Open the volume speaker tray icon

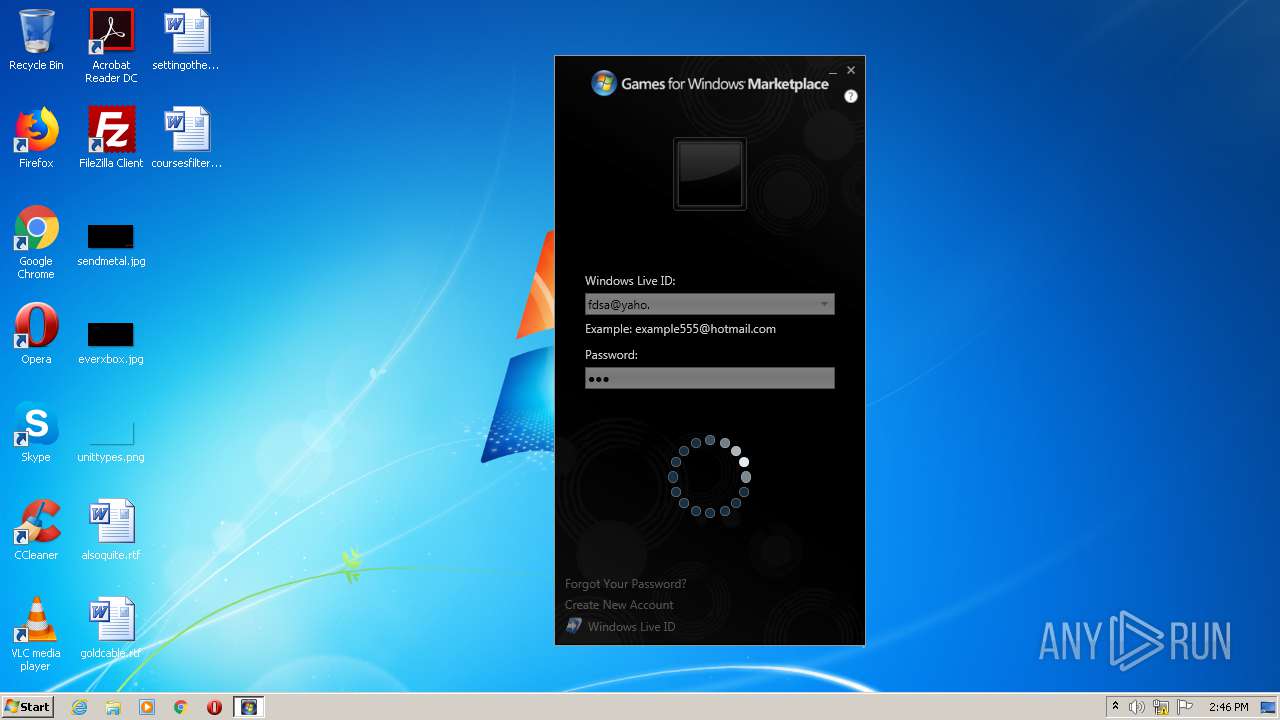[x=1137, y=707]
